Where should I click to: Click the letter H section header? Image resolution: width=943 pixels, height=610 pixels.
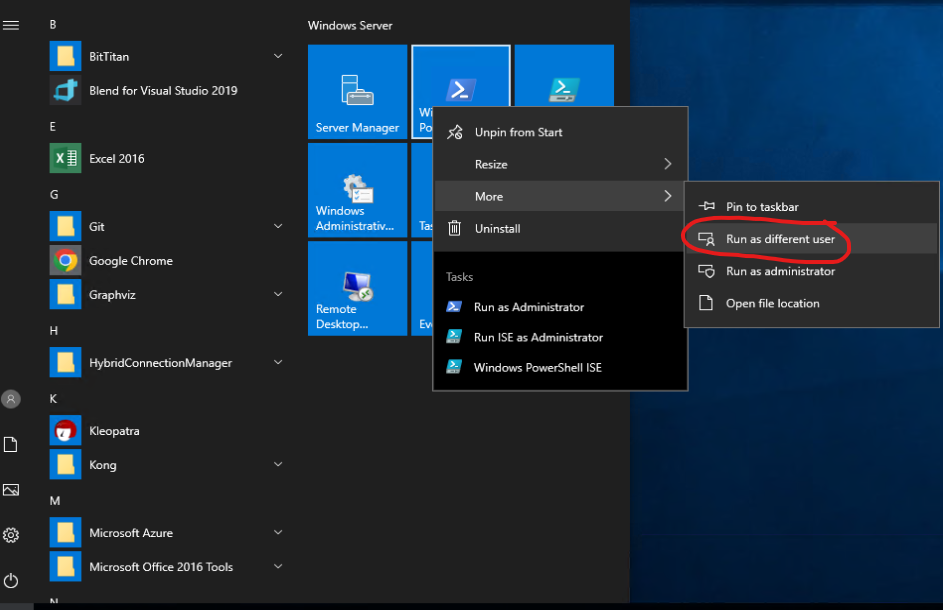[54, 330]
